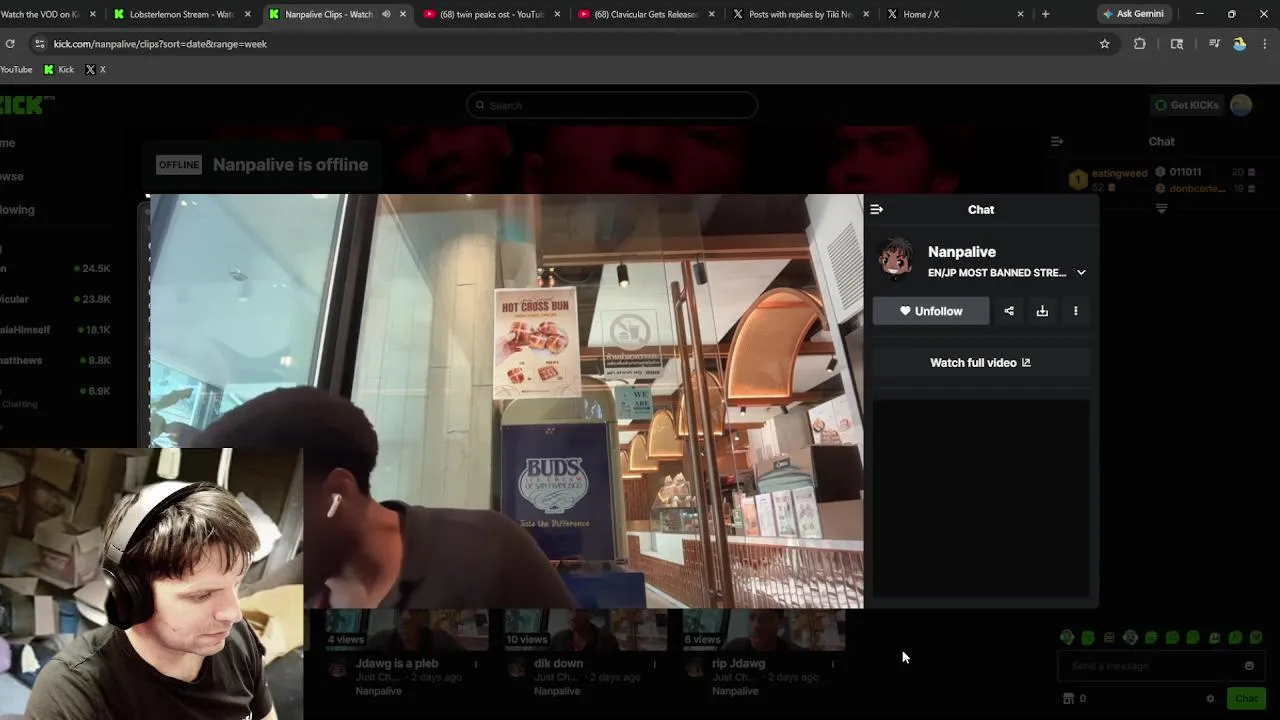Switch to Posts with replies X tab

point(800,14)
